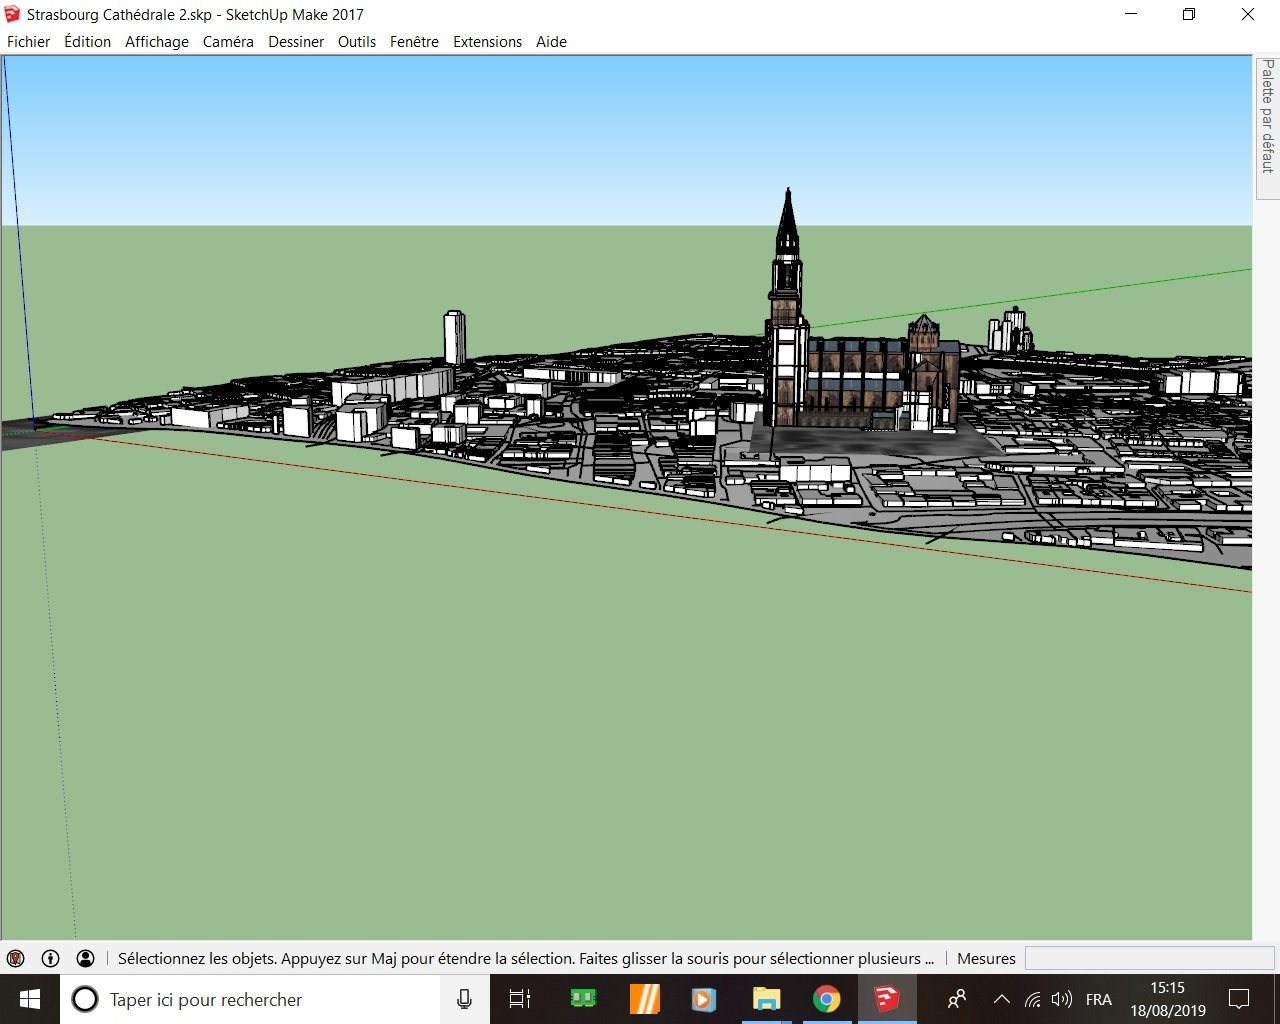Open the FRA input language selector

point(1098,999)
